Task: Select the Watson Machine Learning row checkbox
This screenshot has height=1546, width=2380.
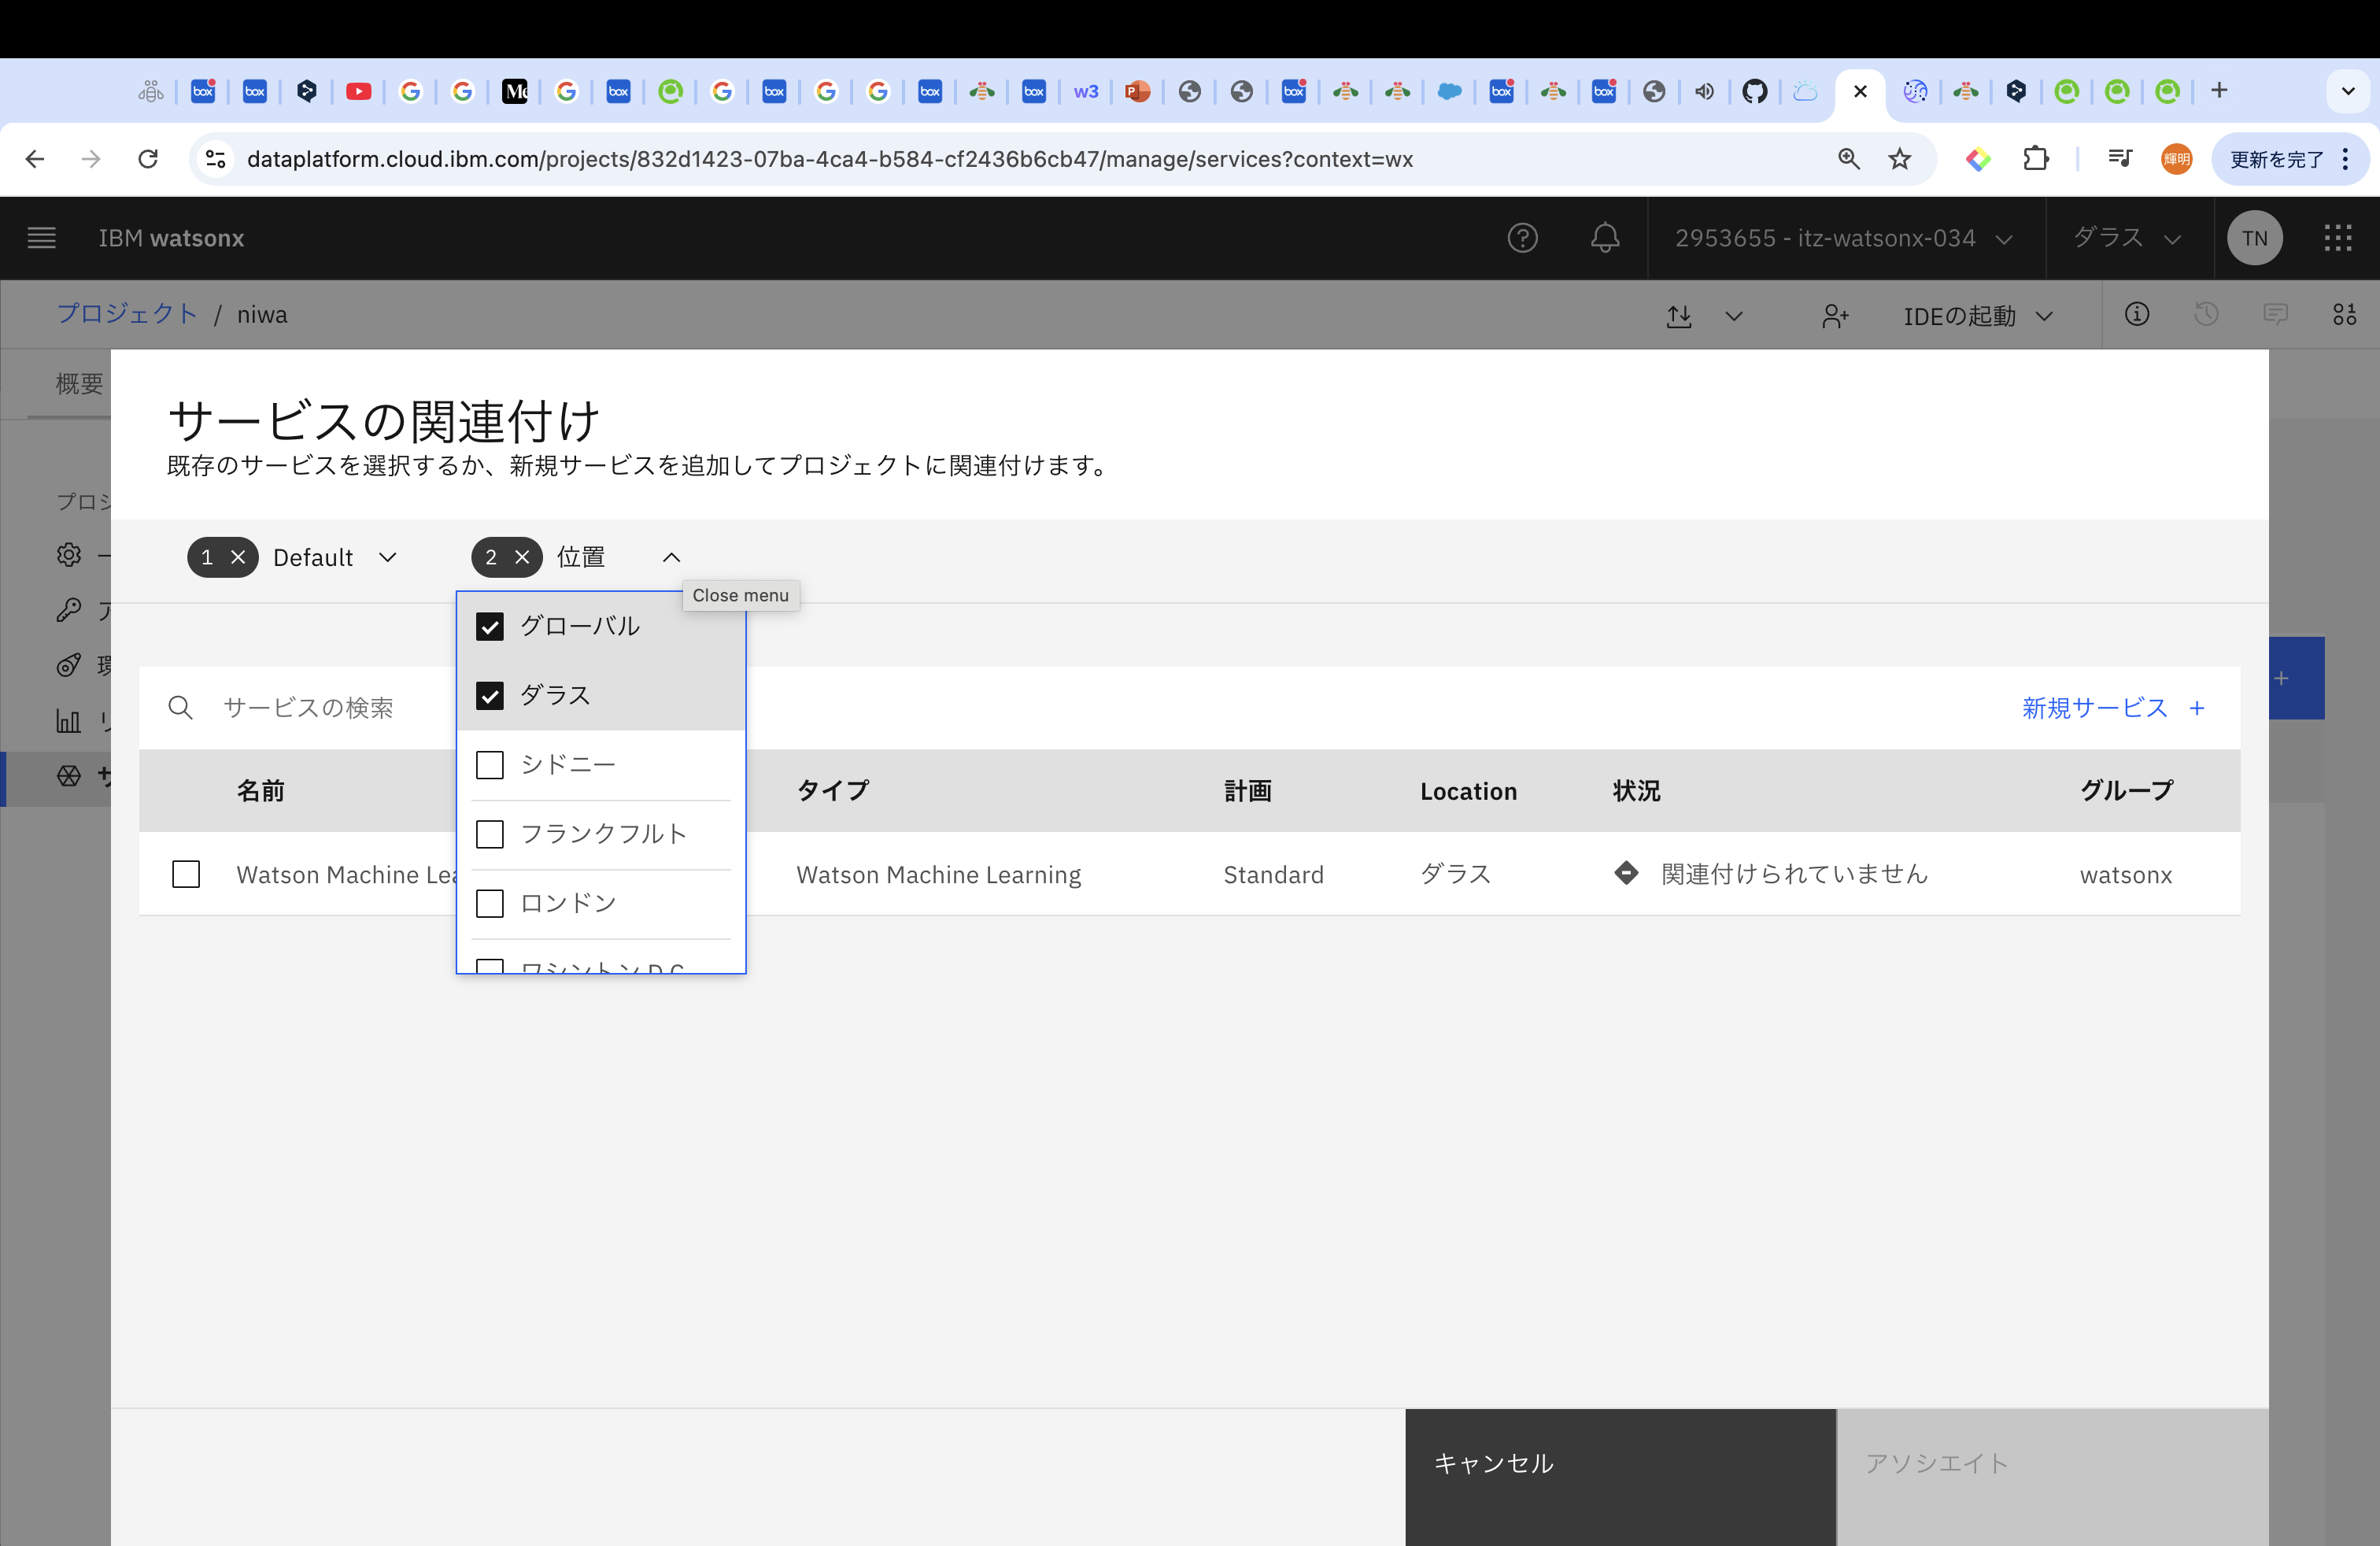Action: pyautogui.click(x=186, y=874)
